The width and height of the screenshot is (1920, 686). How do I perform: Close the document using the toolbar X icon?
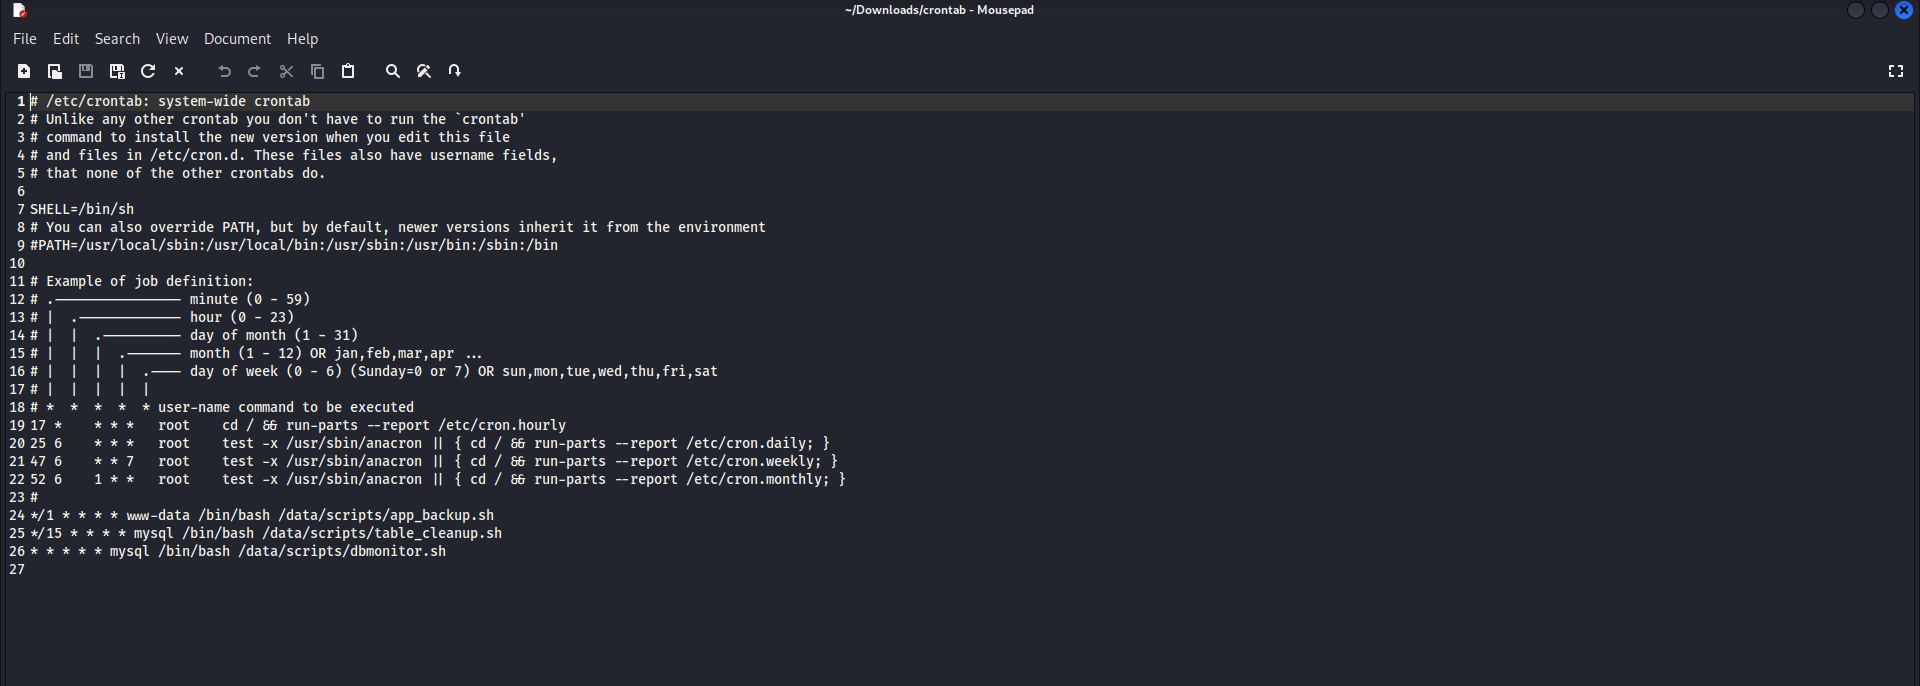[x=179, y=71]
